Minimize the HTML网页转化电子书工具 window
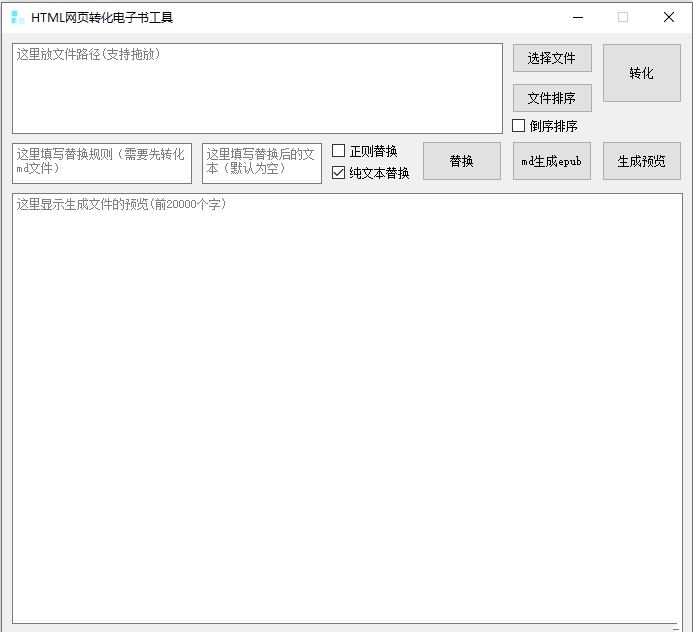This screenshot has height=632, width=693. tap(577, 17)
